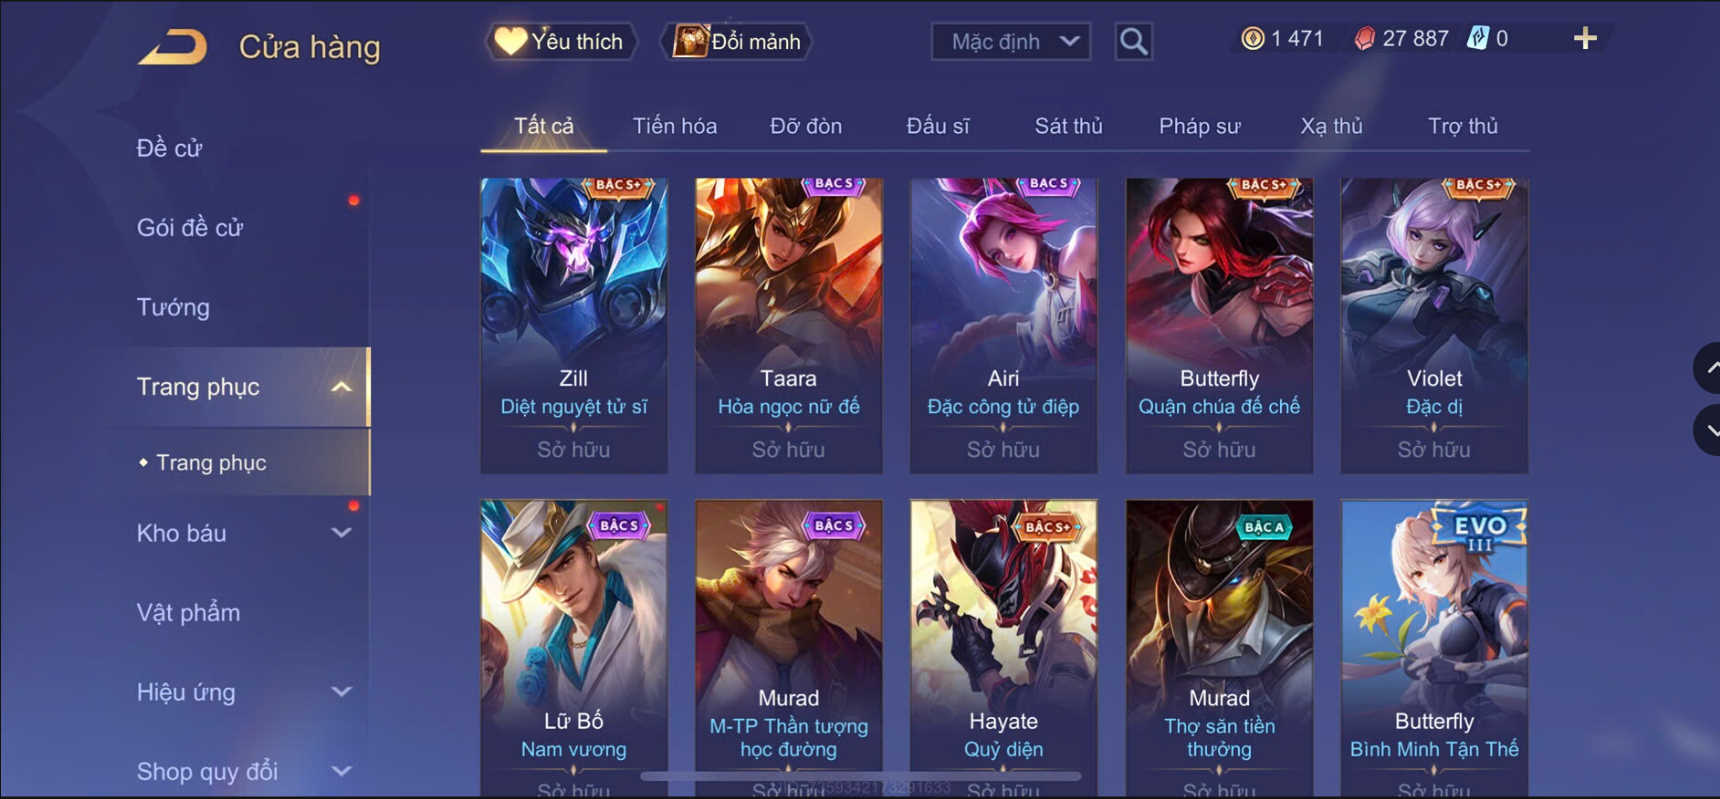Open the Đổi mảnh fragment exchange
The width and height of the screenshot is (1720, 799).
(x=737, y=42)
